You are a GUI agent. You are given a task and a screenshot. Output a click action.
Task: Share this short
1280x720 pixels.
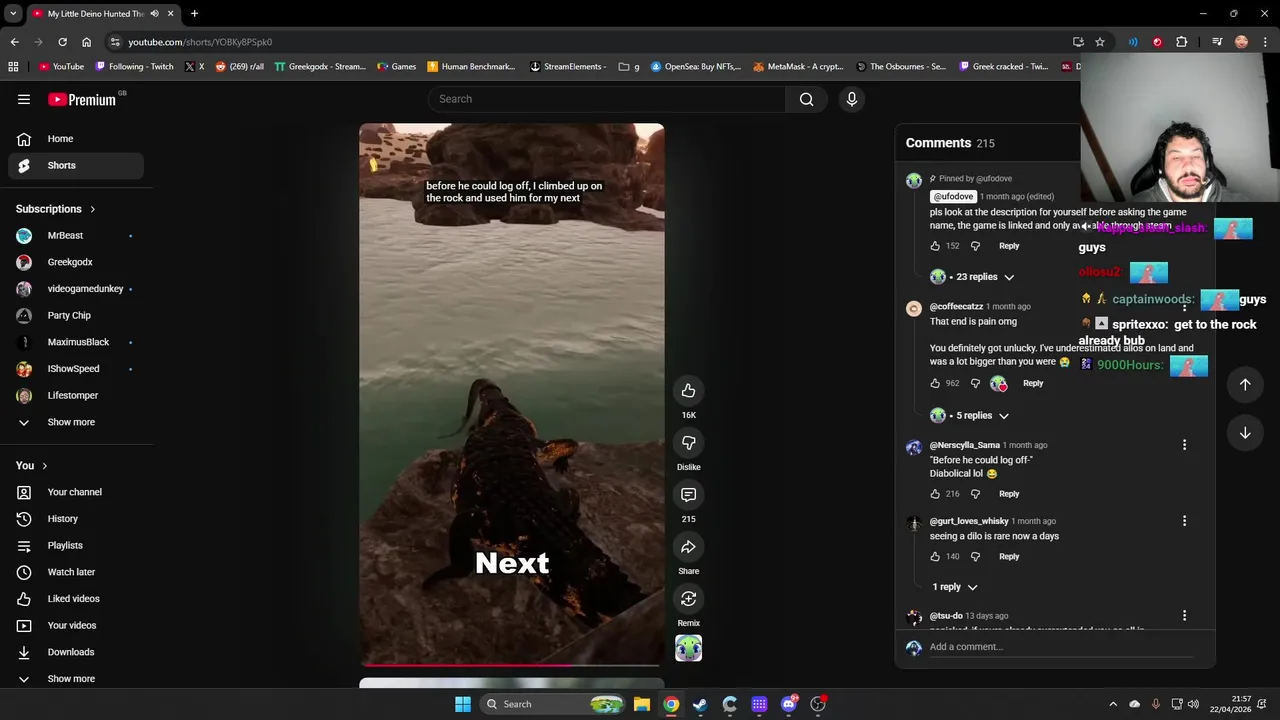(688, 546)
